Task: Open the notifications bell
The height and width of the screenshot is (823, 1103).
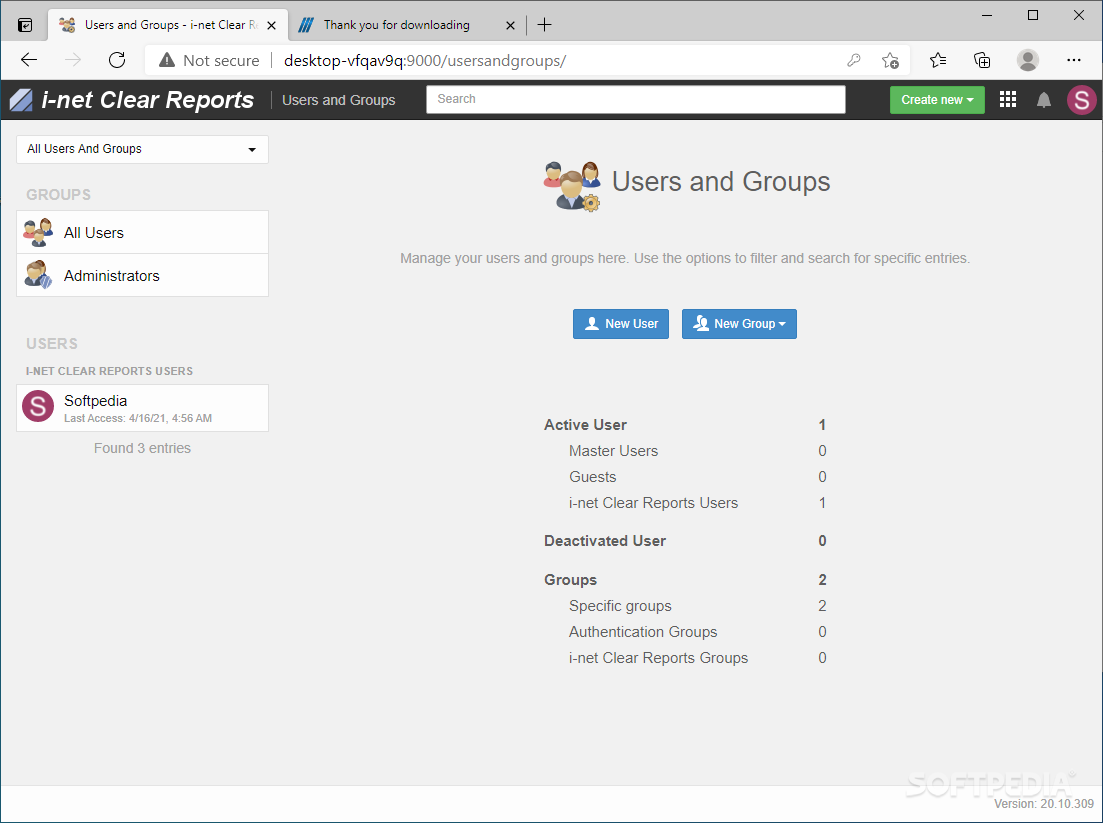Action: point(1044,100)
